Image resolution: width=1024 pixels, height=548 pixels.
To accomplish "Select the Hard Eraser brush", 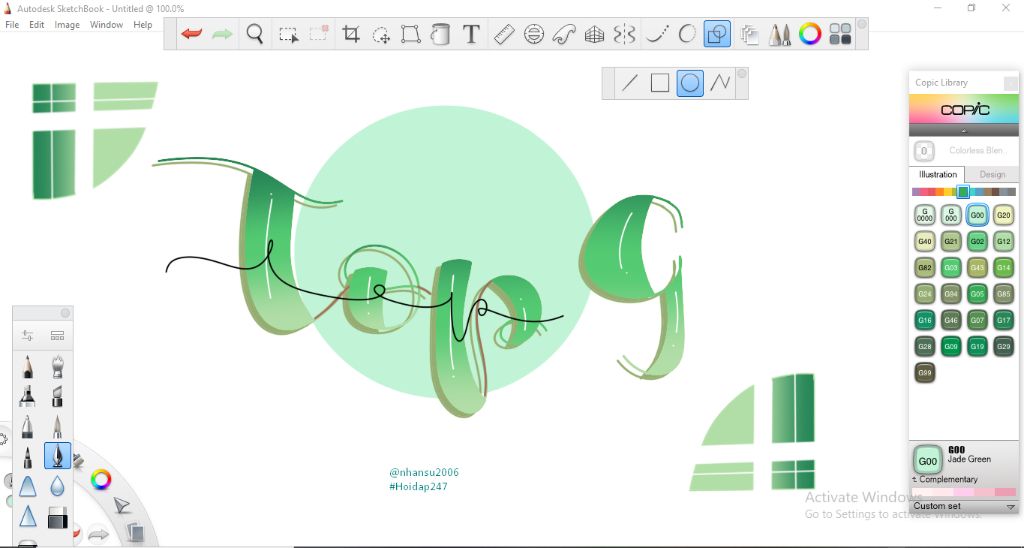I will pyautogui.click(x=57, y=517).
